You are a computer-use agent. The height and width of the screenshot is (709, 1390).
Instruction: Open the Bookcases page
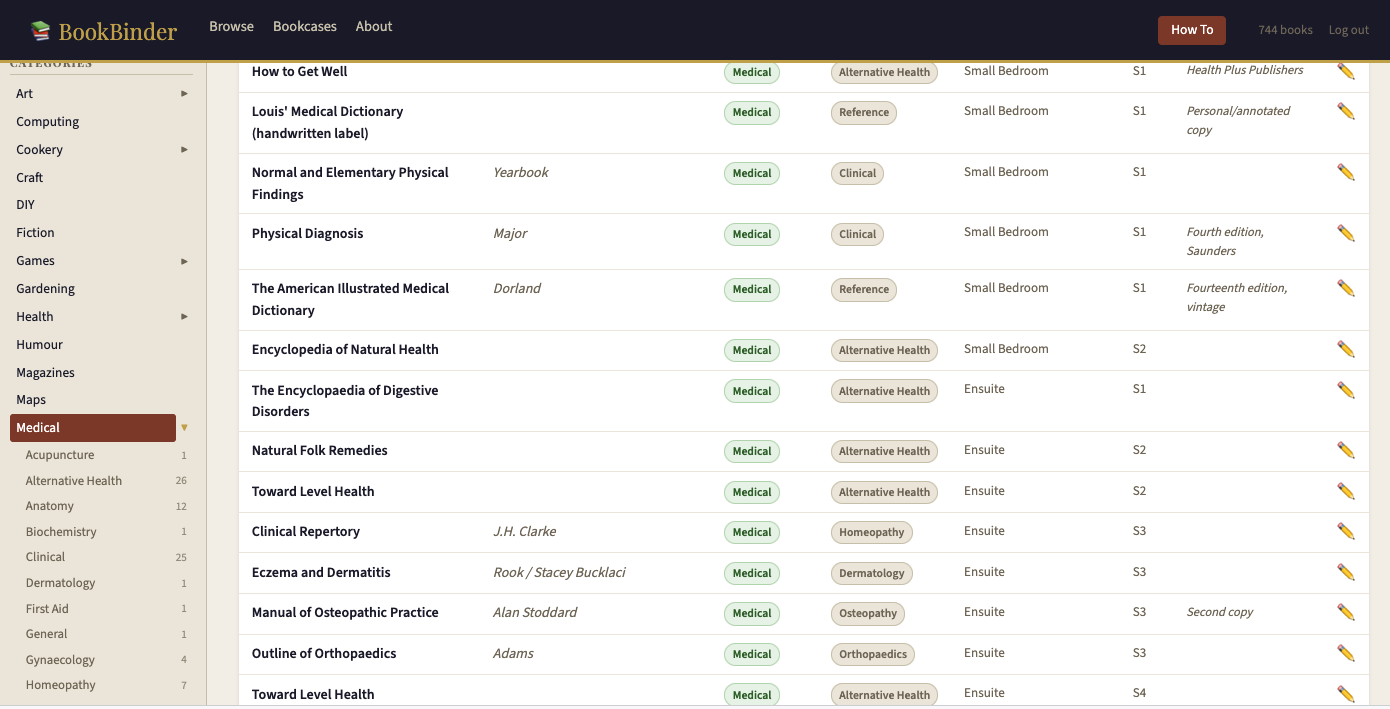pos(305,26)
